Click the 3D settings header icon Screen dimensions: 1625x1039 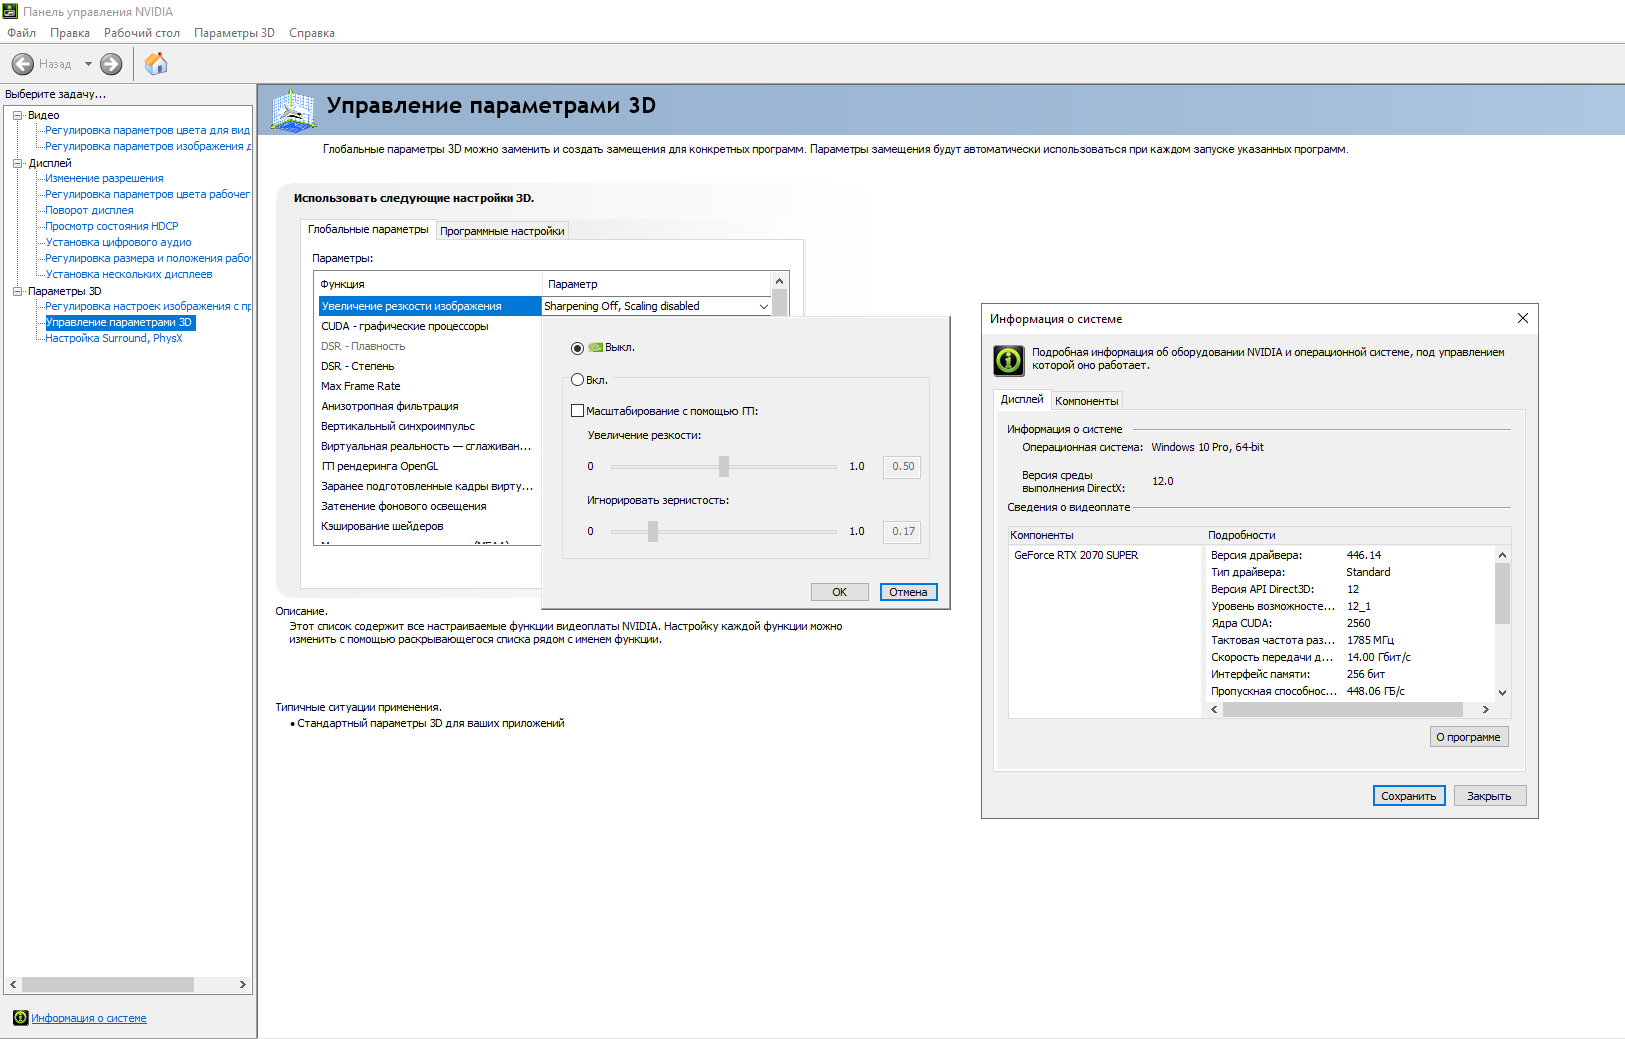pyautogui.click(x=293, y=110)
